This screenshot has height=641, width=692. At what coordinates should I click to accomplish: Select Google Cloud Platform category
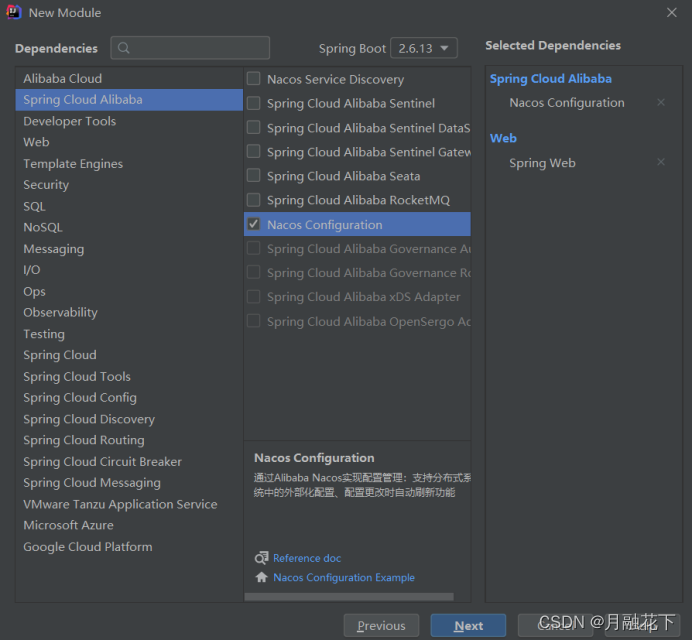click(x=129, y=547)
